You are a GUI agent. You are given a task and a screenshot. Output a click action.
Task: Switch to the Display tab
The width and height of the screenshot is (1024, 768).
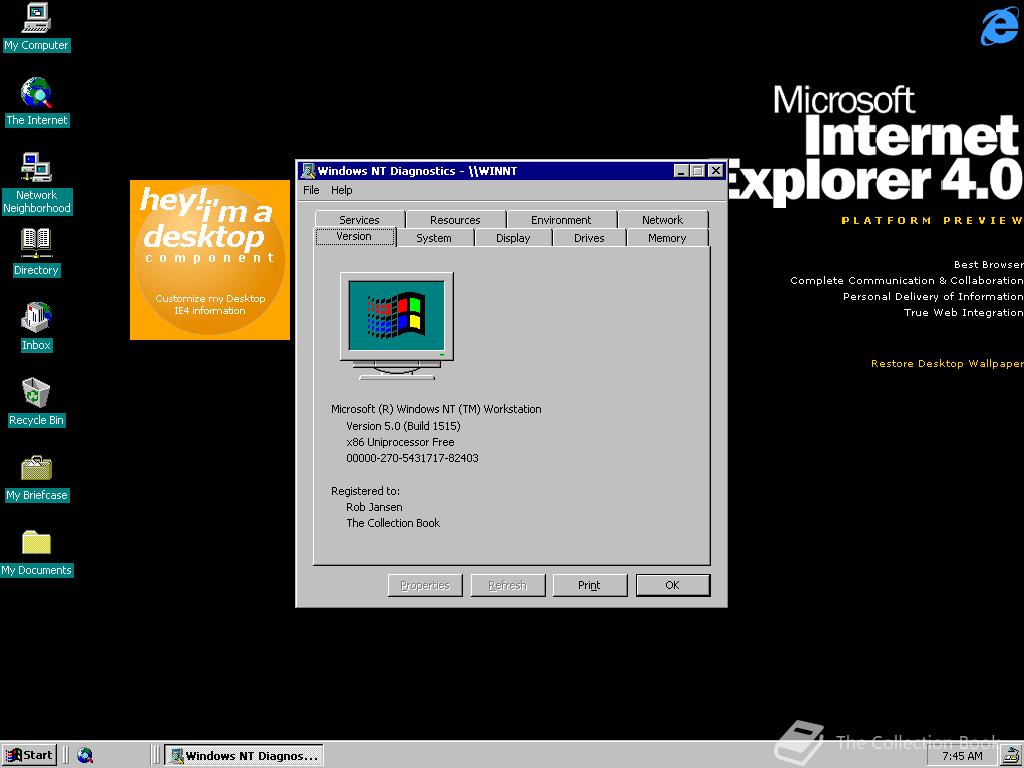pos(513,238)
